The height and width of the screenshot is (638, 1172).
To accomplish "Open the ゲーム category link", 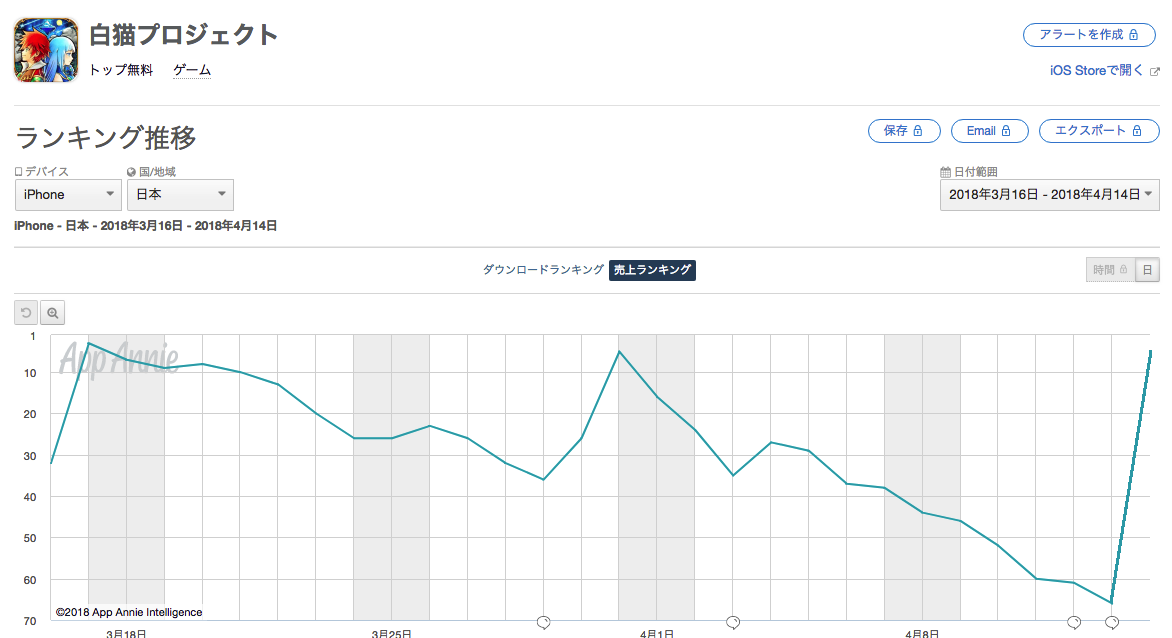I will tap(192, 70).
